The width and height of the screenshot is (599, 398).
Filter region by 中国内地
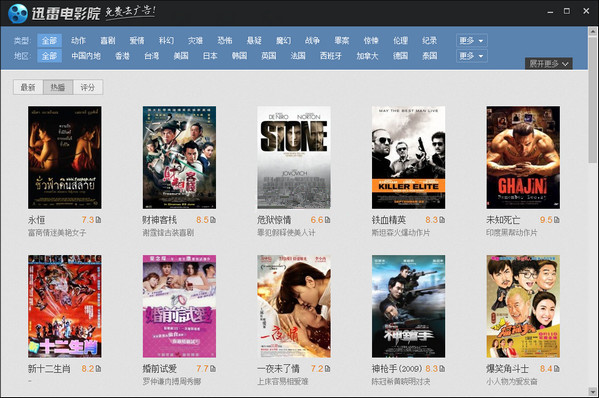[x=86, y=56]
